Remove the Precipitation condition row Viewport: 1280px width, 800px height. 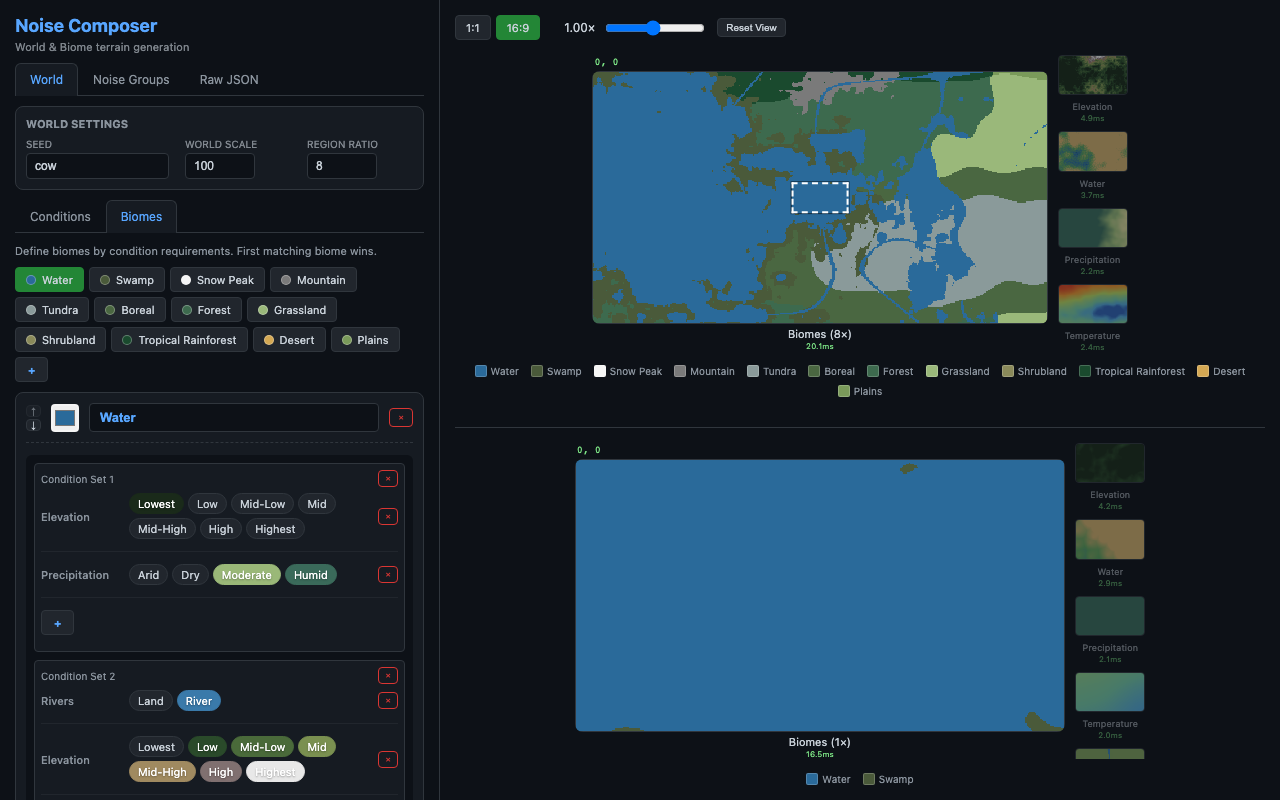coord(387,575)
